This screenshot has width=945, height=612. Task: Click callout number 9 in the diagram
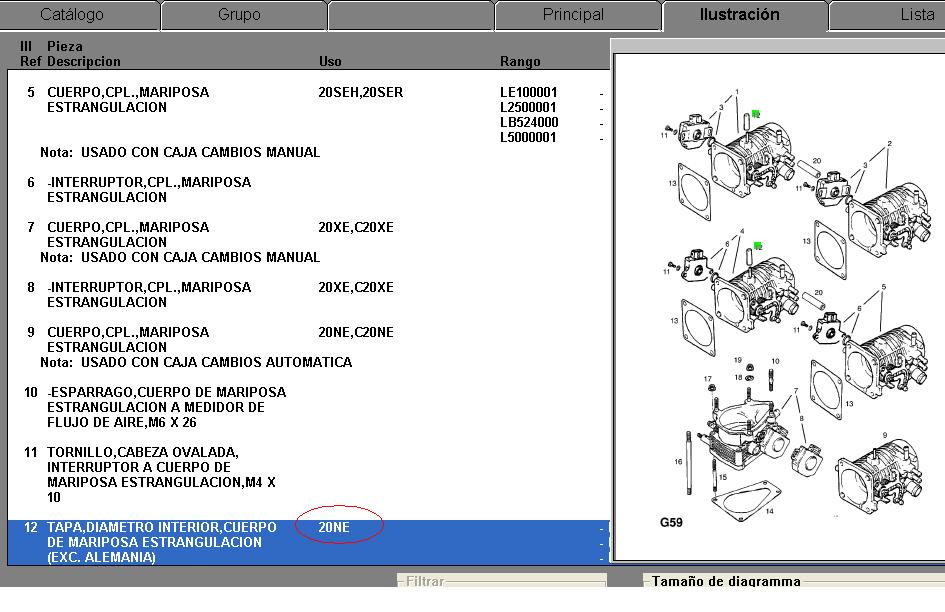pyautogui.click(x=885, y=436)
